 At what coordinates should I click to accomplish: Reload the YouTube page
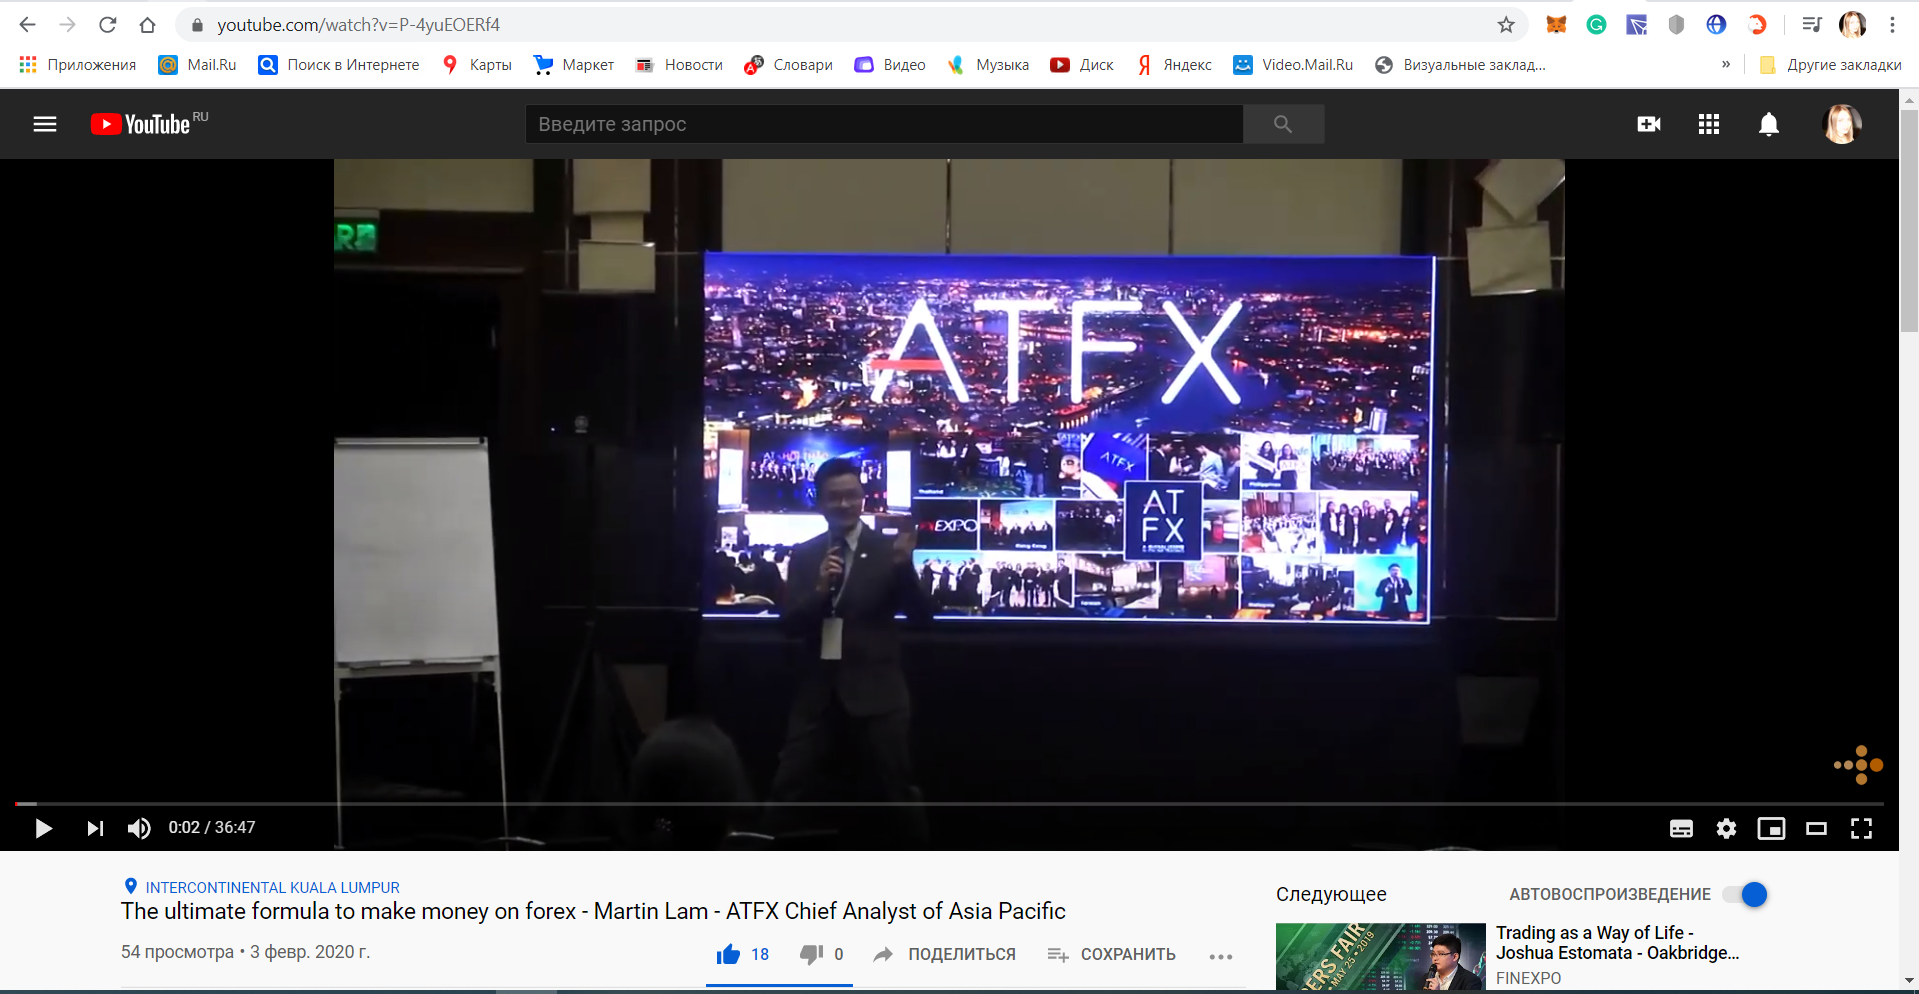[108, 25]
